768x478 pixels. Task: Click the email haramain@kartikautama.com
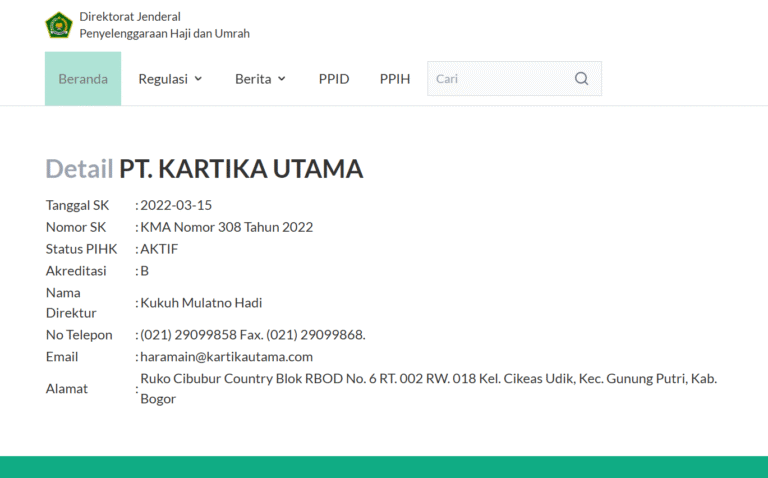coord(226,357)
